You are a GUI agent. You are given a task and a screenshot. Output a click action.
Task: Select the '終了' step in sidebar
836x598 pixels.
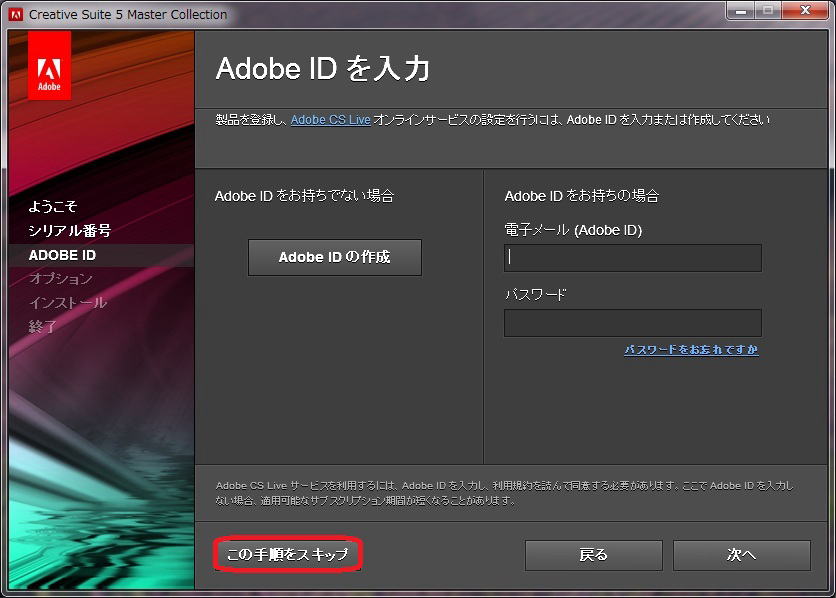[43, 326]
